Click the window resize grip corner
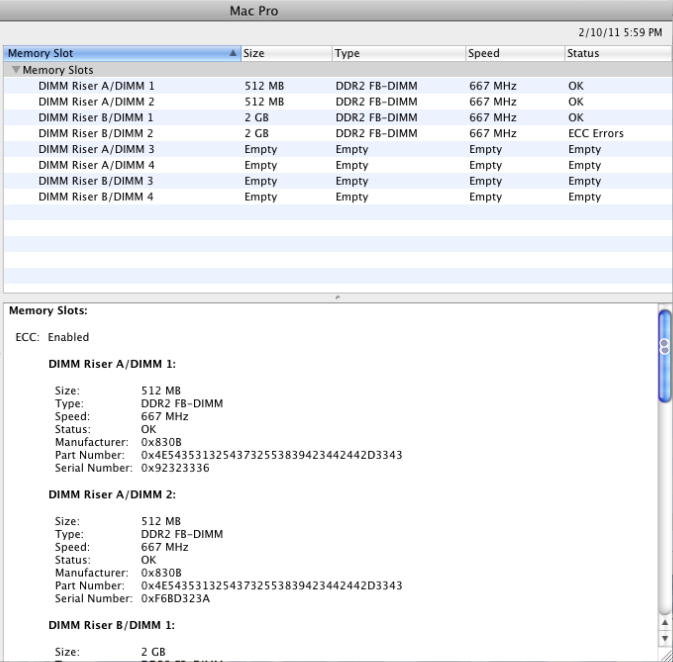 (x=666, y=655)
